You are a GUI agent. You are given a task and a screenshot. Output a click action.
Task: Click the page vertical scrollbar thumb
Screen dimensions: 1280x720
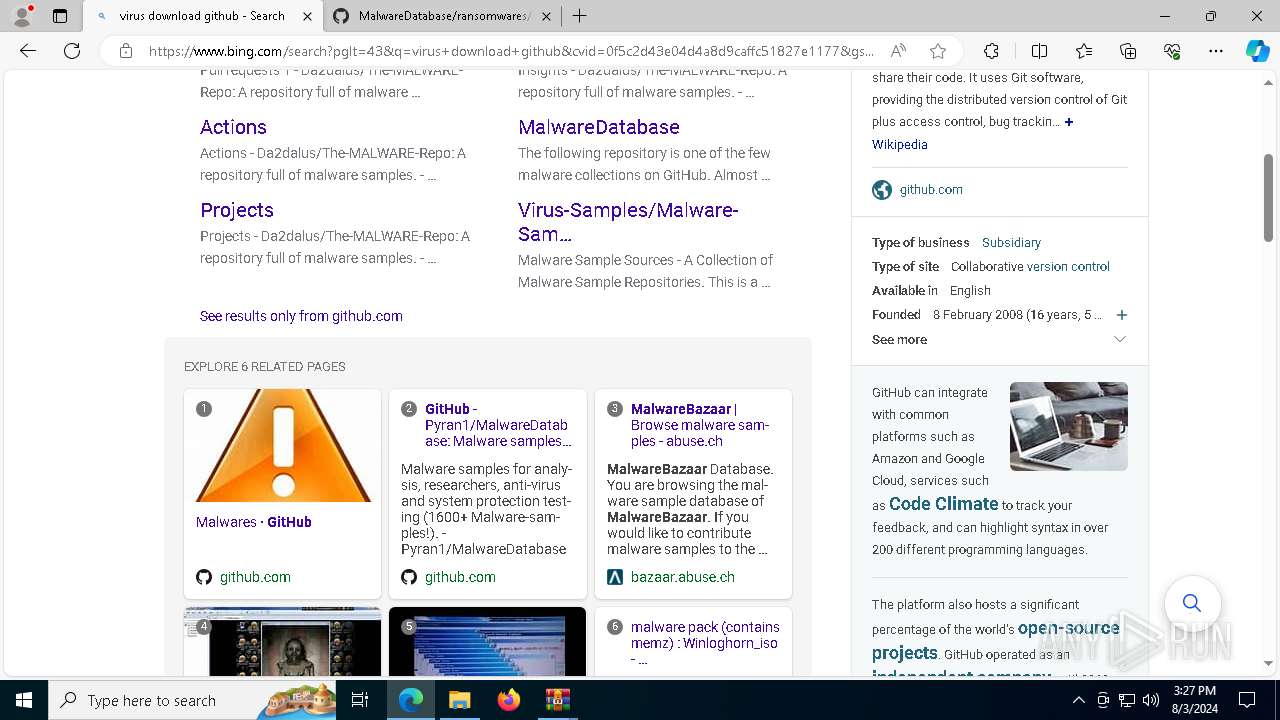click(1268, 197)
